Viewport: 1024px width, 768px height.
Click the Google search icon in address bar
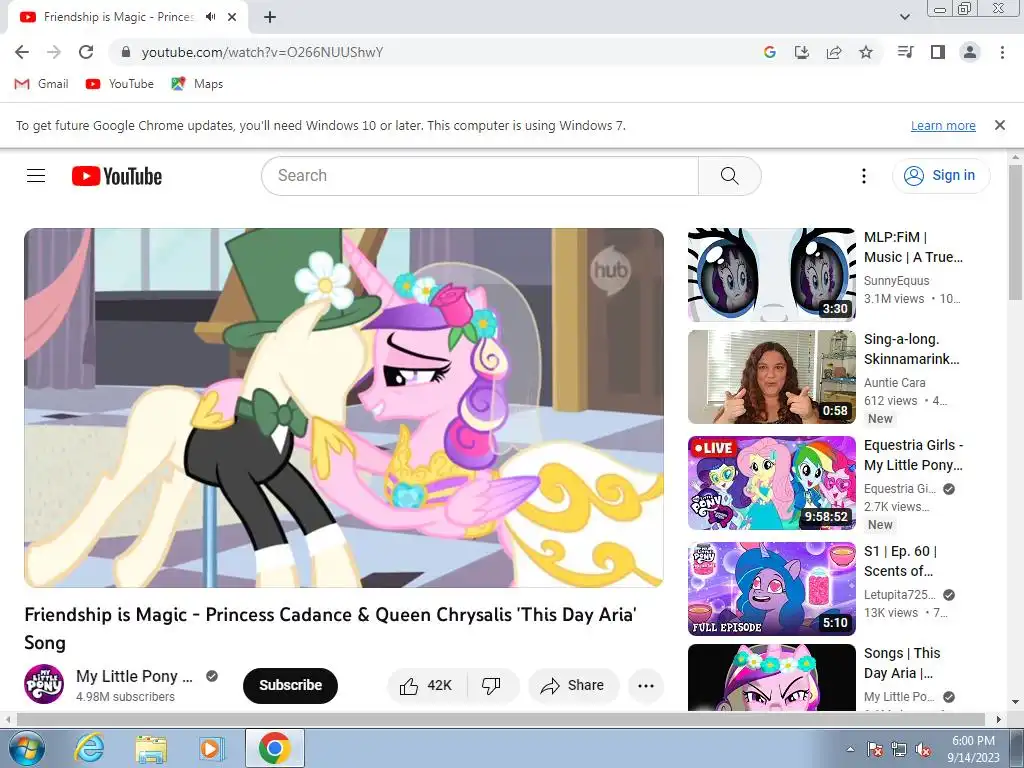[770, 52]
